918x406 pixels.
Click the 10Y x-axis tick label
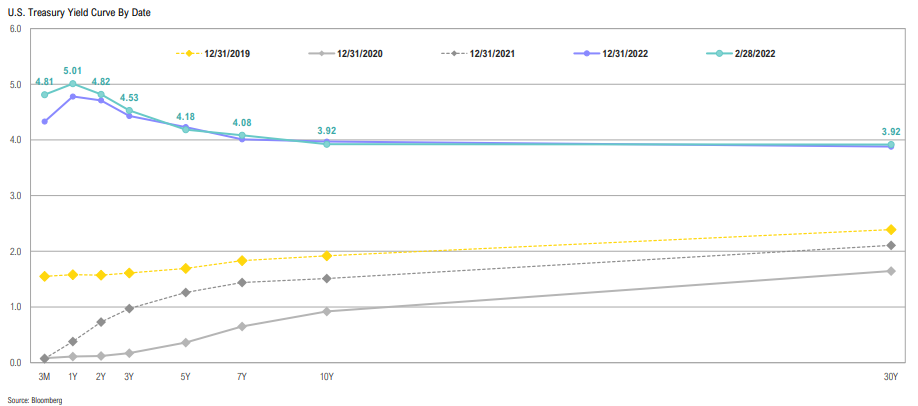tap(327, 377)
